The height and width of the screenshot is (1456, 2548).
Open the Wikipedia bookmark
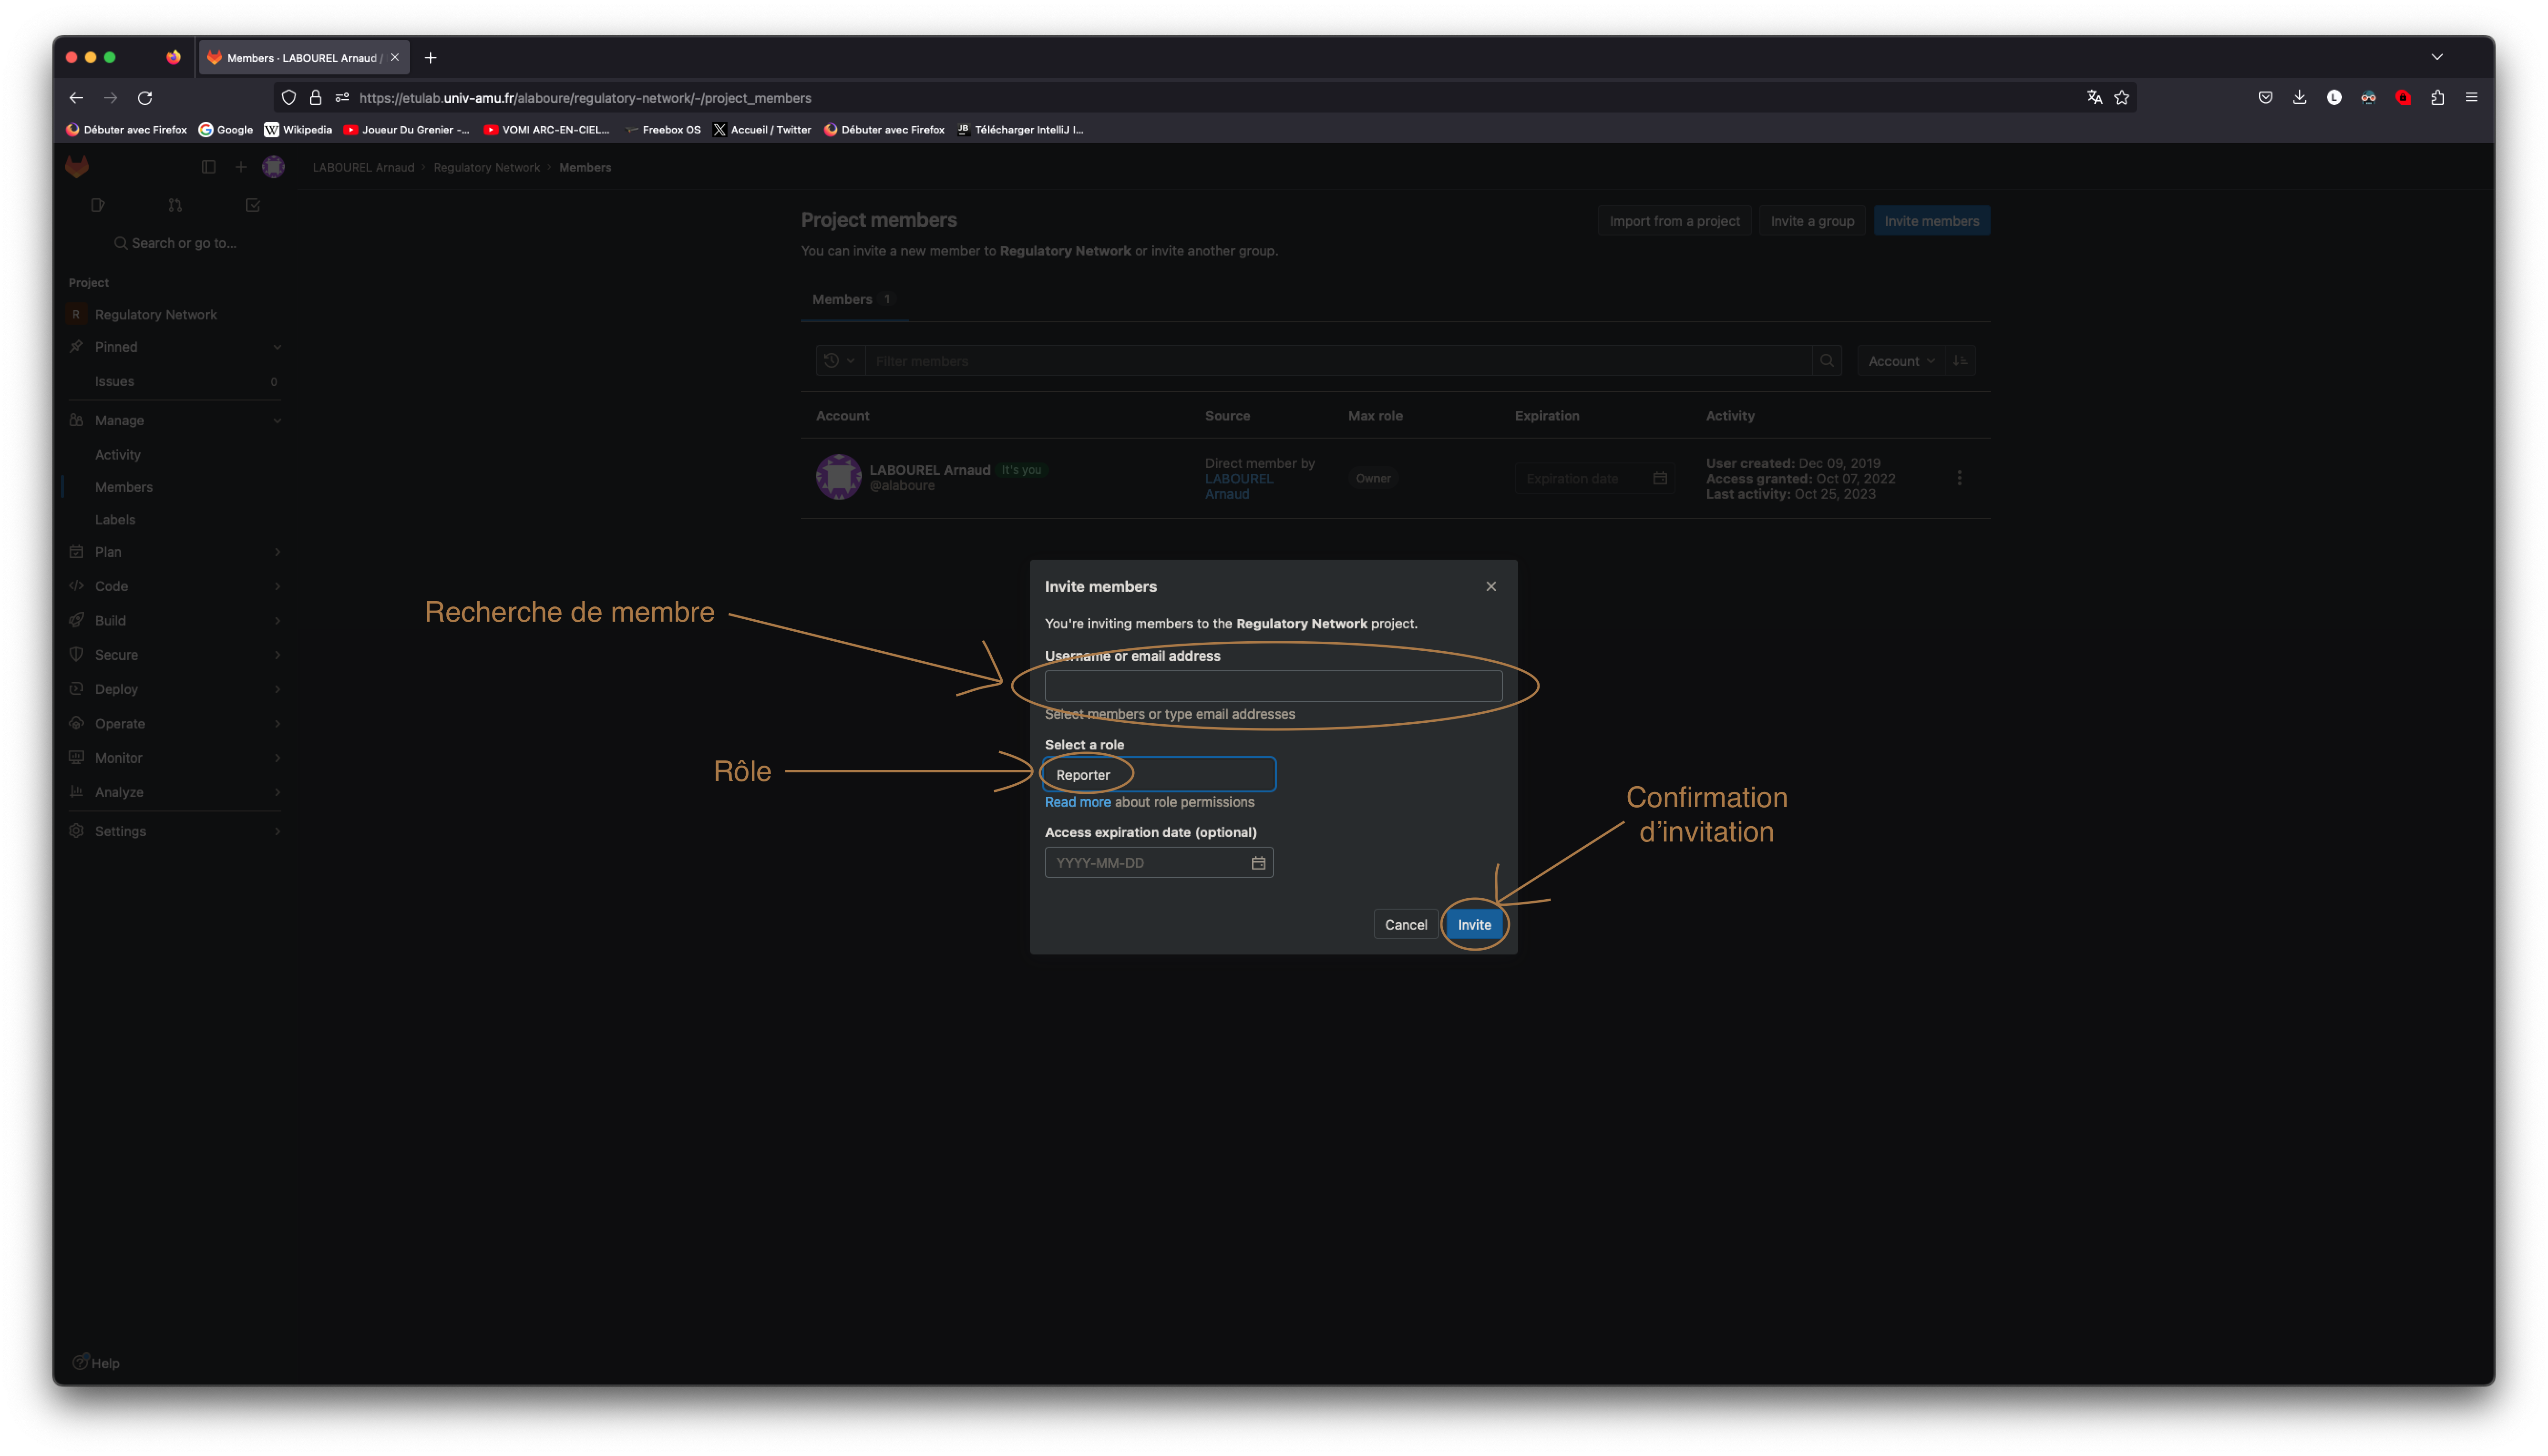tap(298, 130)
